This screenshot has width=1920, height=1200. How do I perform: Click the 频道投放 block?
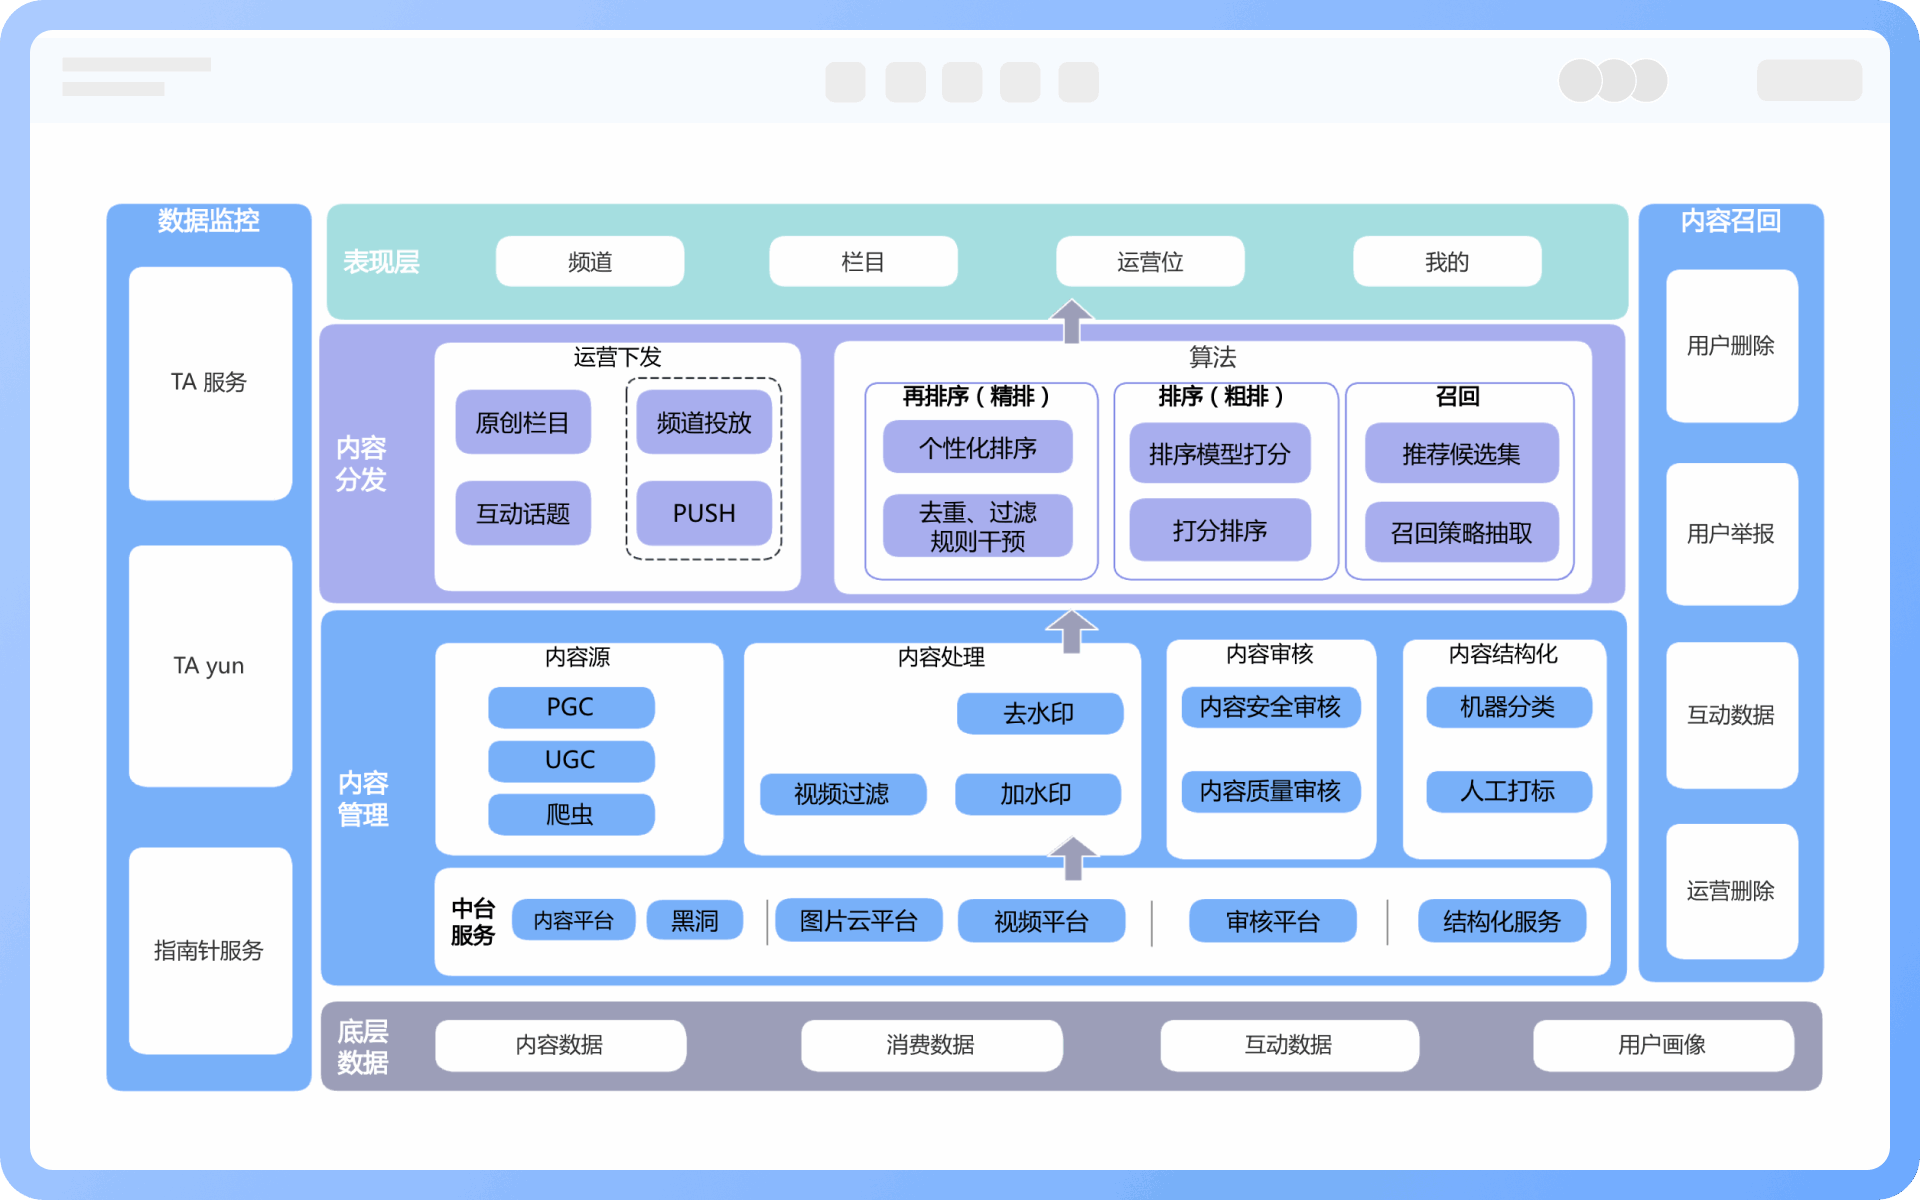pyautogui.click(x=703, y=423)
